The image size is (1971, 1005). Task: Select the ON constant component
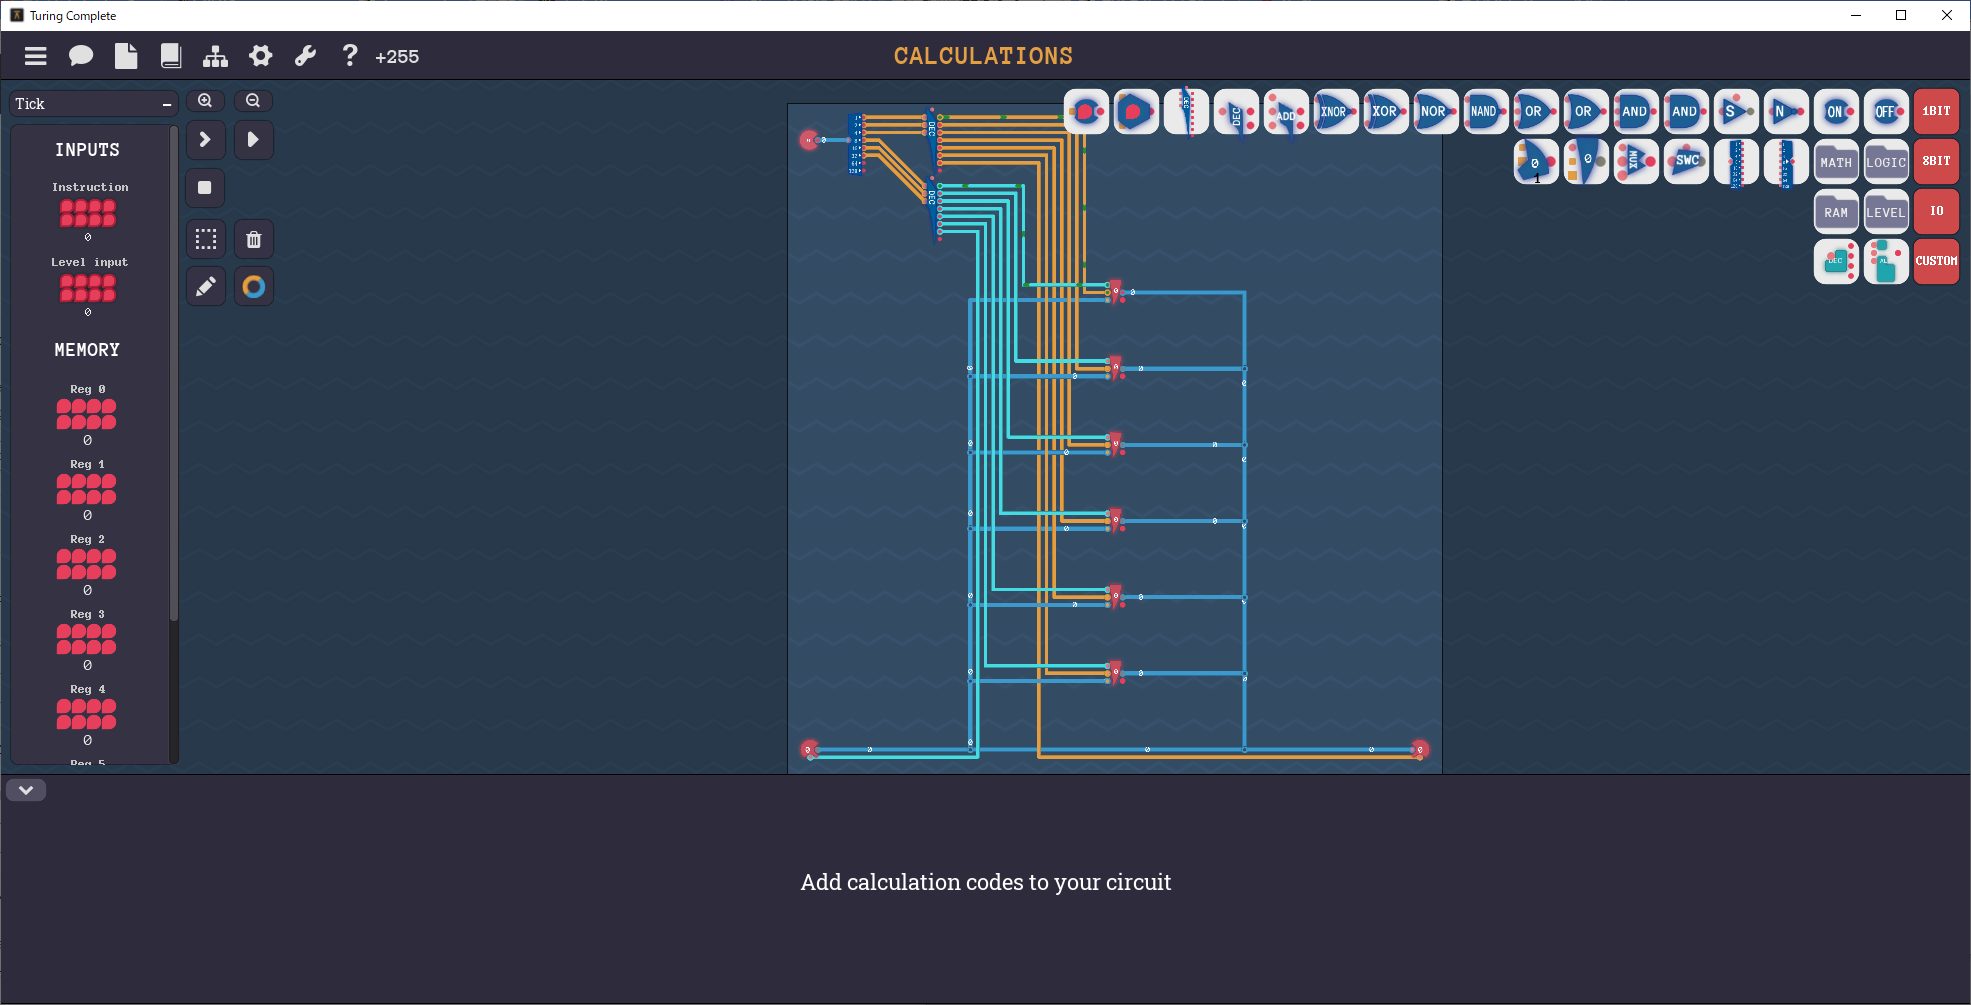click(x=1835, y=112)
